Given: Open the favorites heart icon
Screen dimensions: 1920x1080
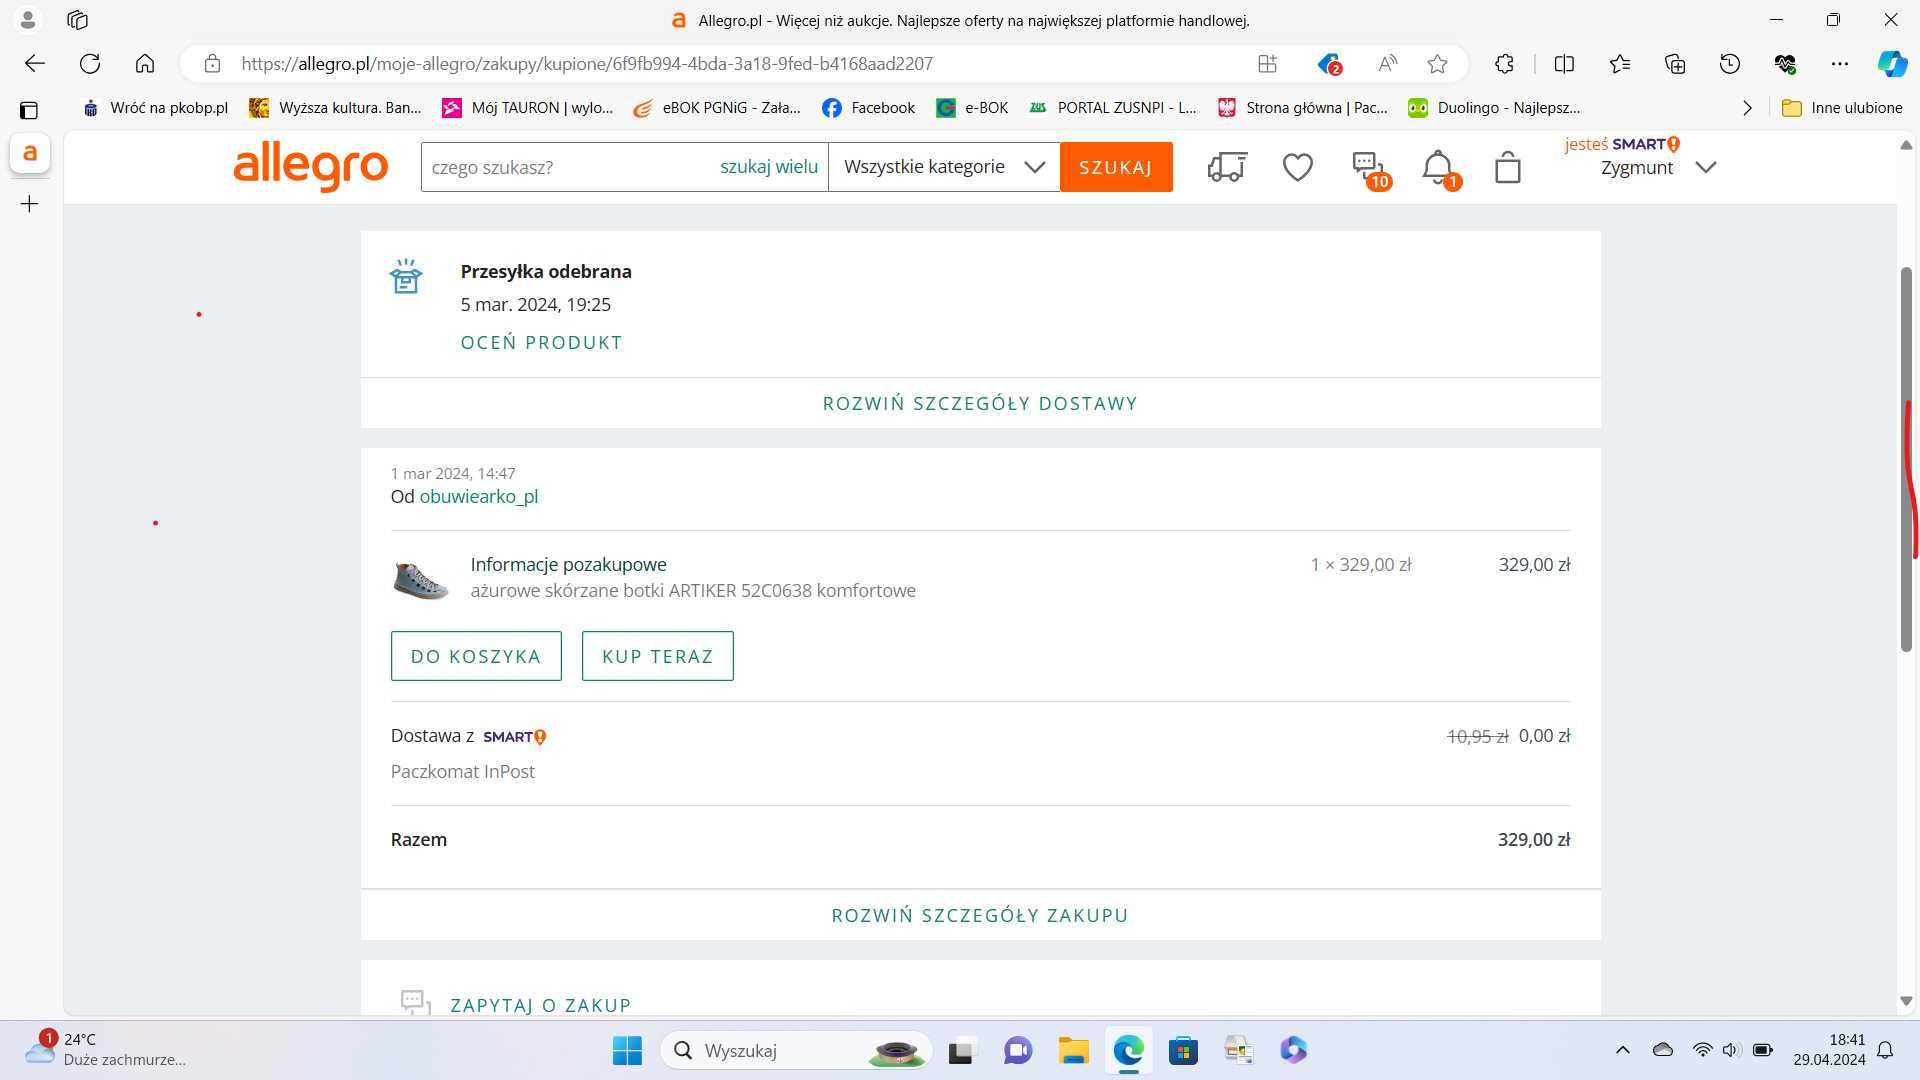Looking at the screenshot, I should 1297,167.
